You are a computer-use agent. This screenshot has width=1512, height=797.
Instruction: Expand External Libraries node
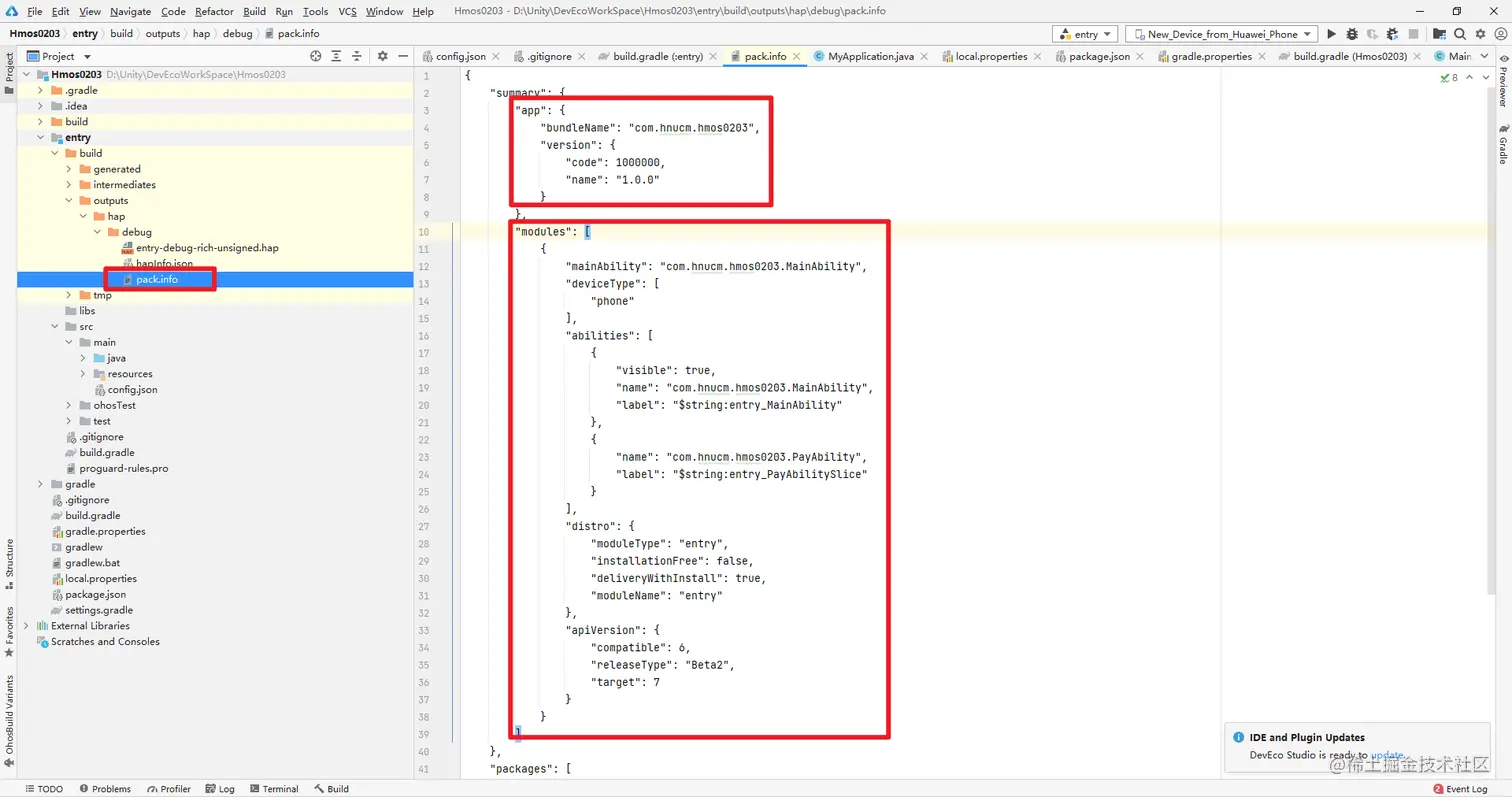[27, 626]
